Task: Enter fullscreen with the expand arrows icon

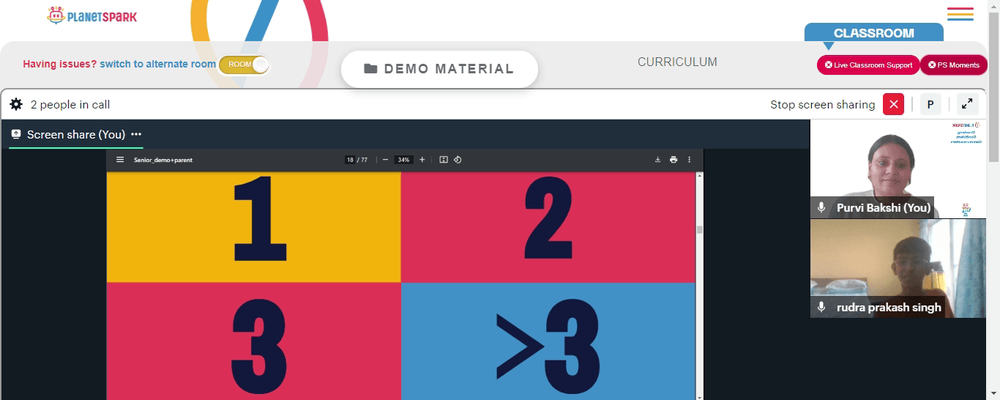Action: coord(967,105)
